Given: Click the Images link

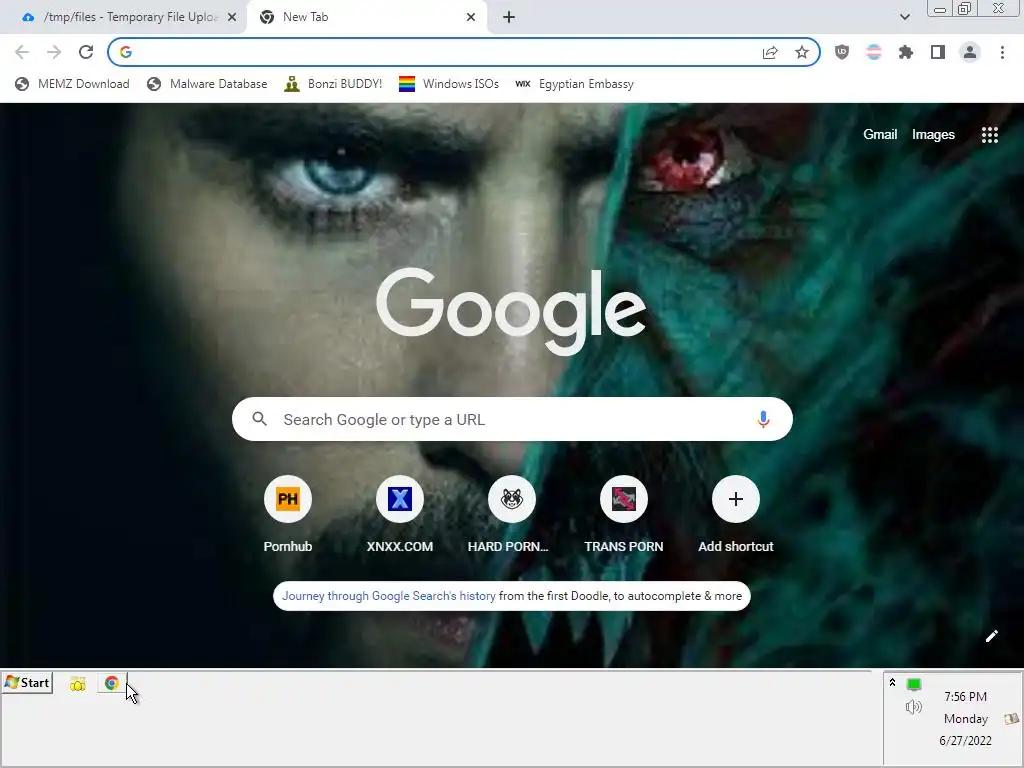Looking at the screenshot, I should click(933, 135).
